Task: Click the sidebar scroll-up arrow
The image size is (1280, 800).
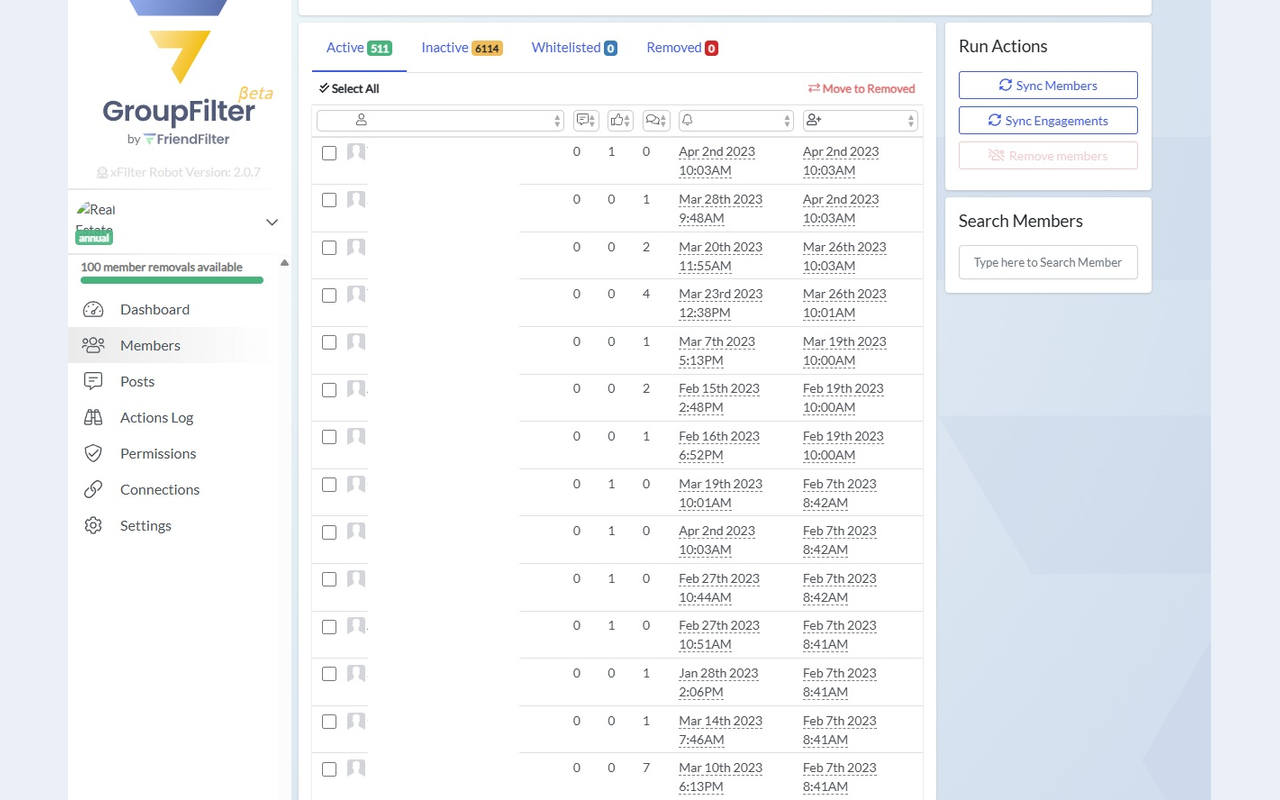Action: [284, 263]
